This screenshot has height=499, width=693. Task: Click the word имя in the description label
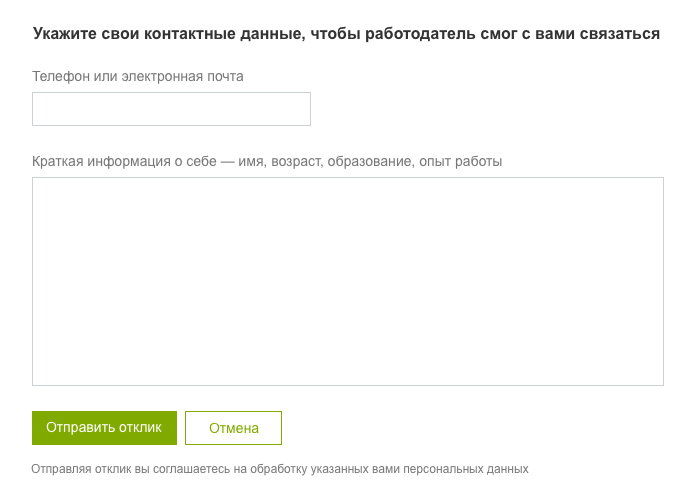pos(251,160)
